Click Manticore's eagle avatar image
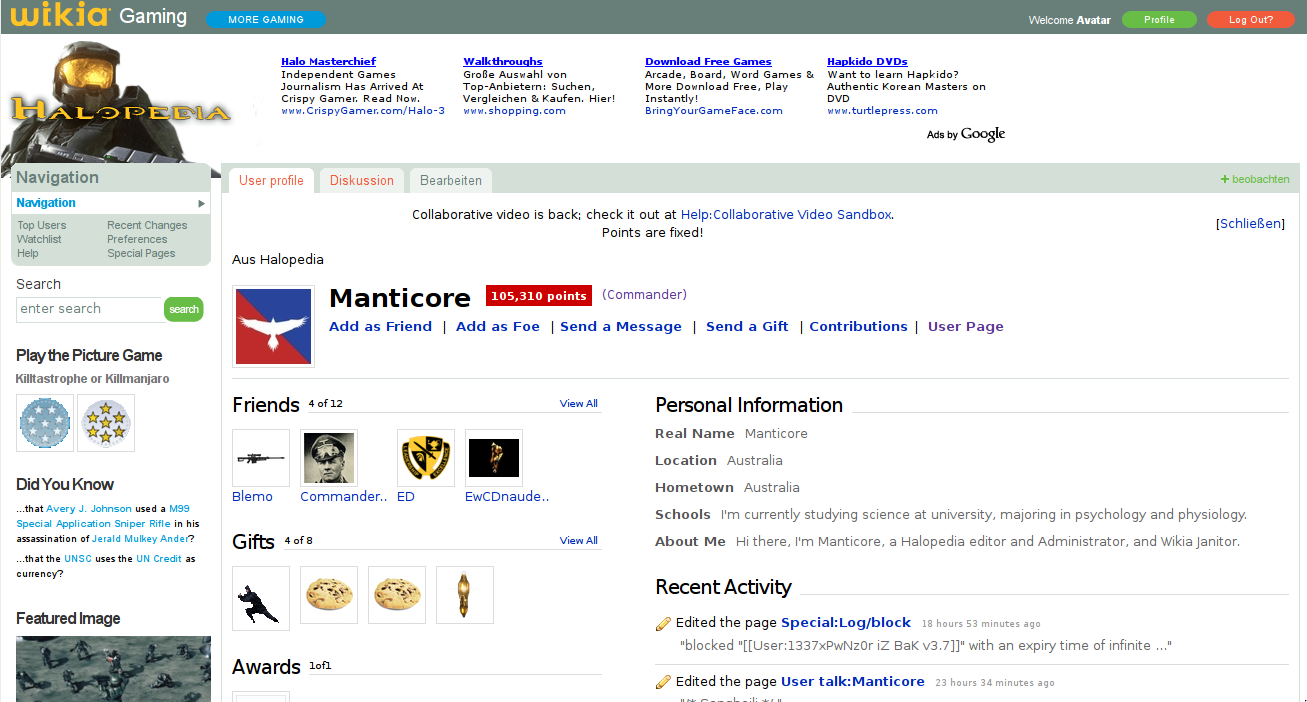The image size is (1307, 702). point(273,326)
